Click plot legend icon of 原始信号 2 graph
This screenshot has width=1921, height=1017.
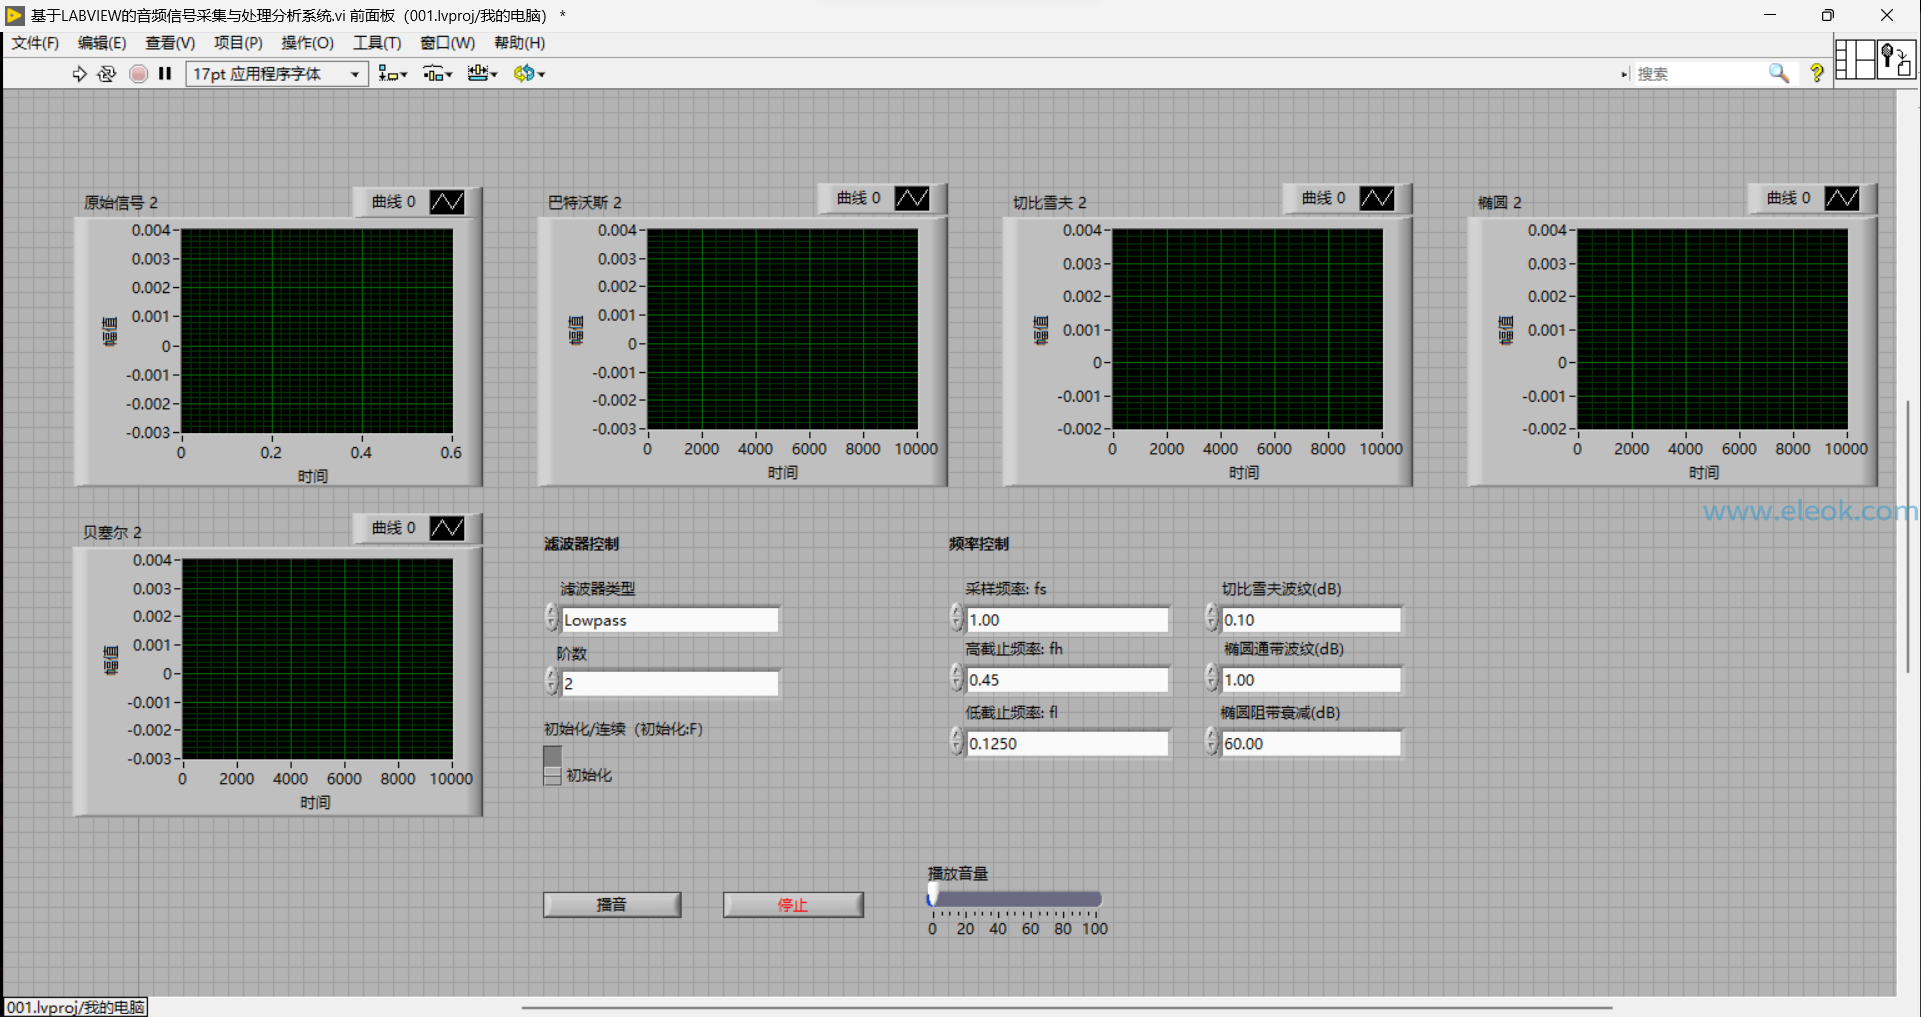pyautogui.click(x=447, y=202)
